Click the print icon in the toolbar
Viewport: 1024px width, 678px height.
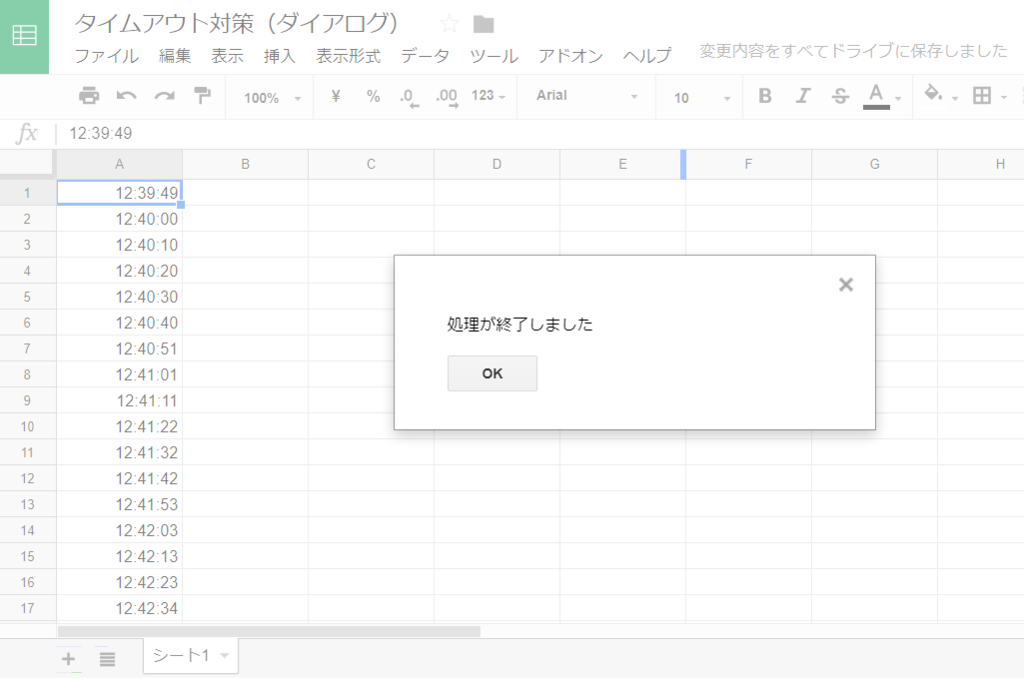click(x=90, y=96)
